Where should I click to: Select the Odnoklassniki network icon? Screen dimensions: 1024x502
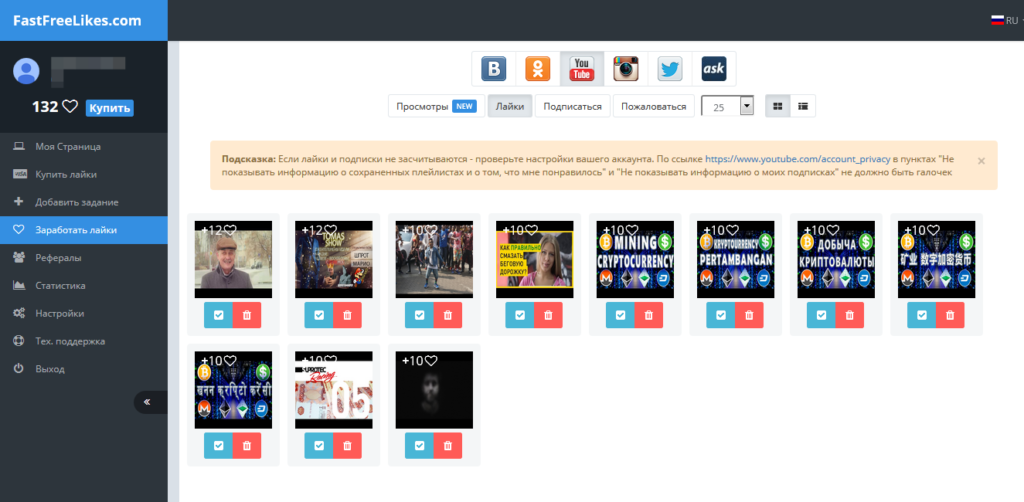pyautogui.click(x=538, y=69)
